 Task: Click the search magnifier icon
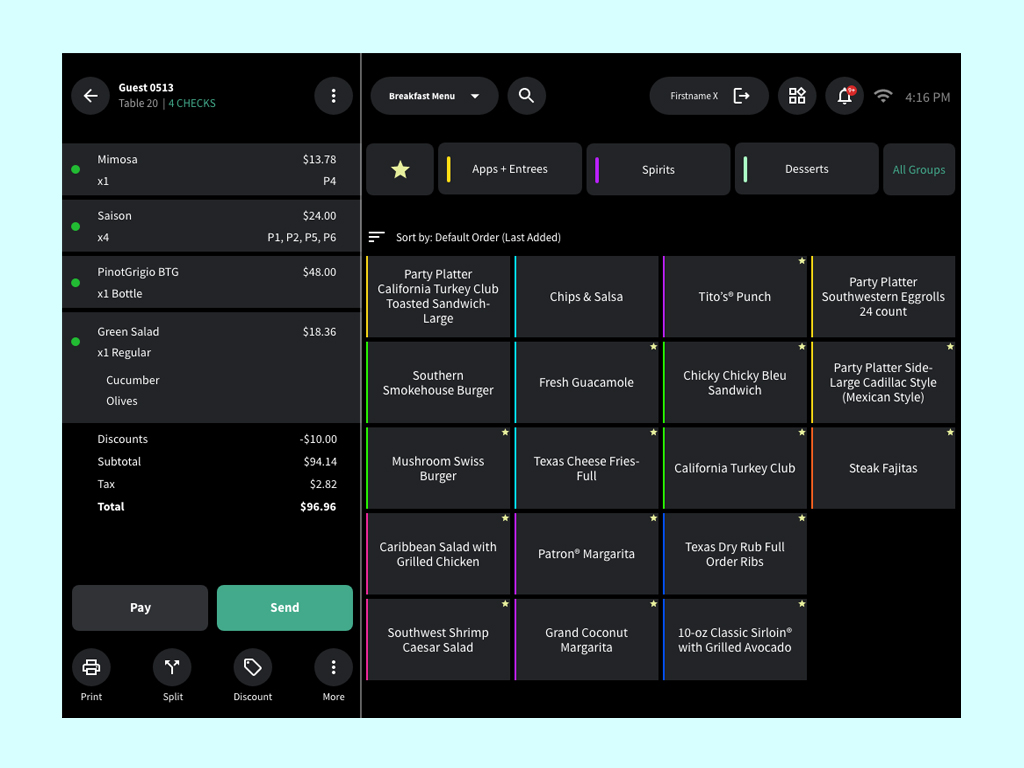pyautogui.click(x=526, y=96)
